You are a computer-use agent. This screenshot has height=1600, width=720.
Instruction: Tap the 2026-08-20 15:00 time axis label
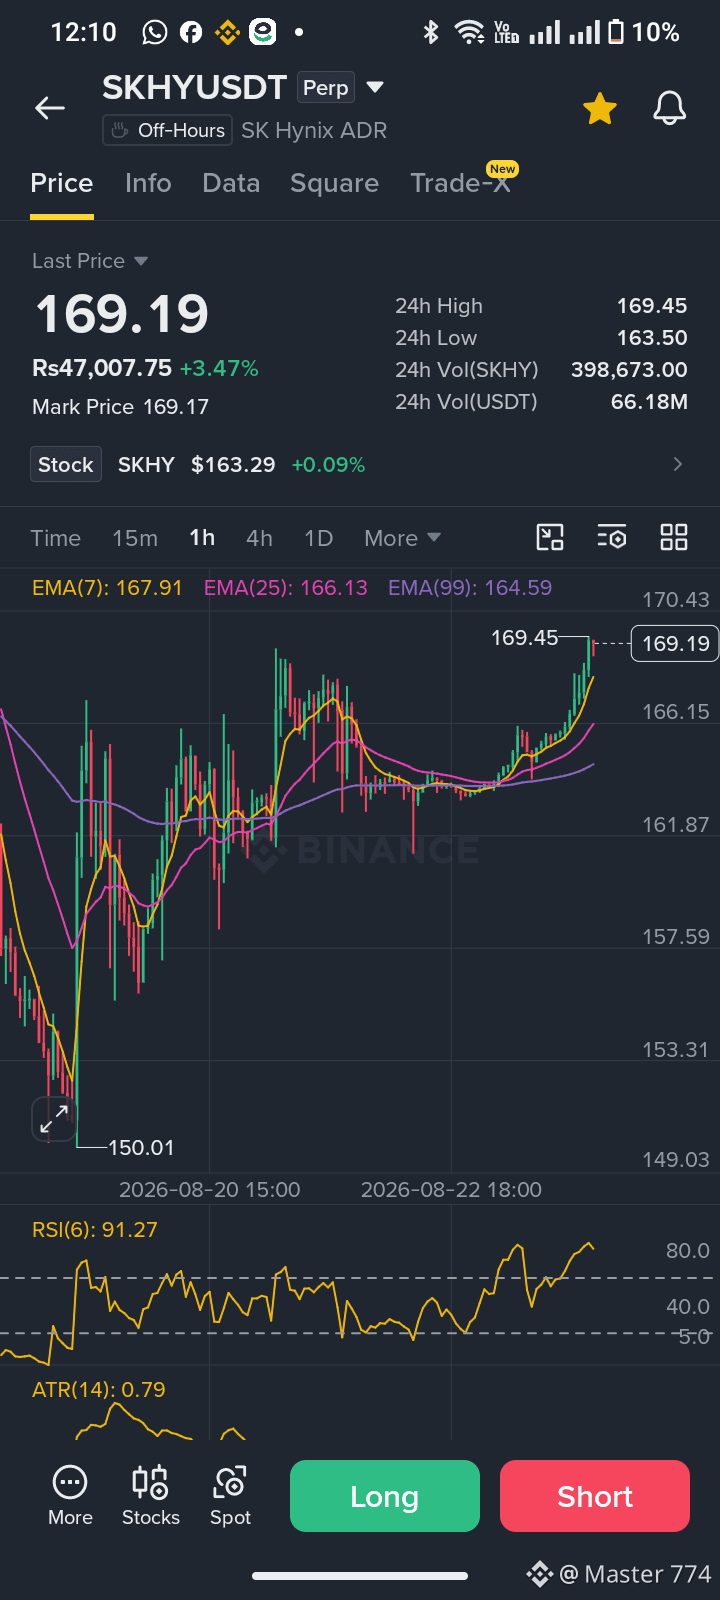[x=209, y=1190]
